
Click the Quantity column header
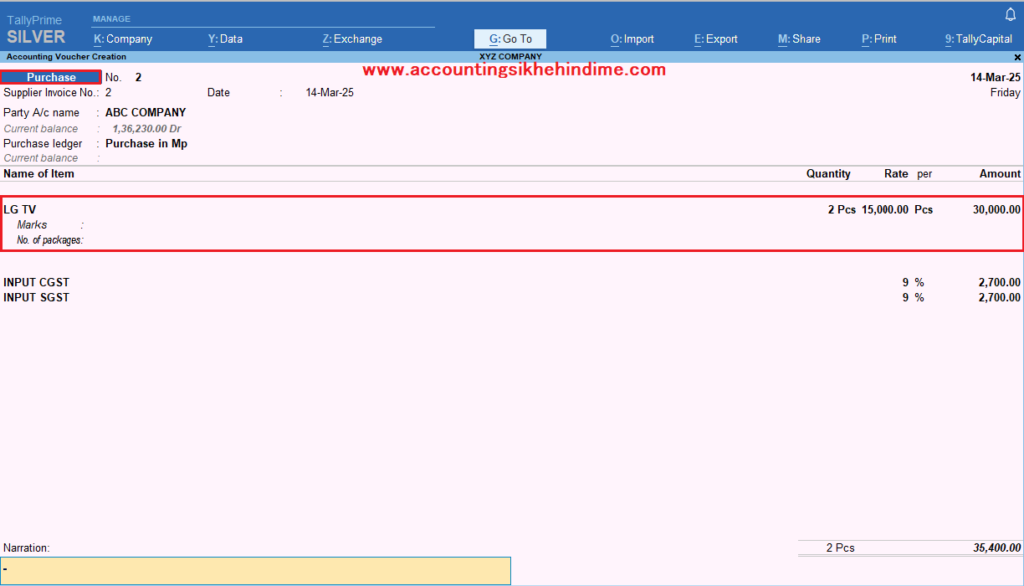pos(828,174)
